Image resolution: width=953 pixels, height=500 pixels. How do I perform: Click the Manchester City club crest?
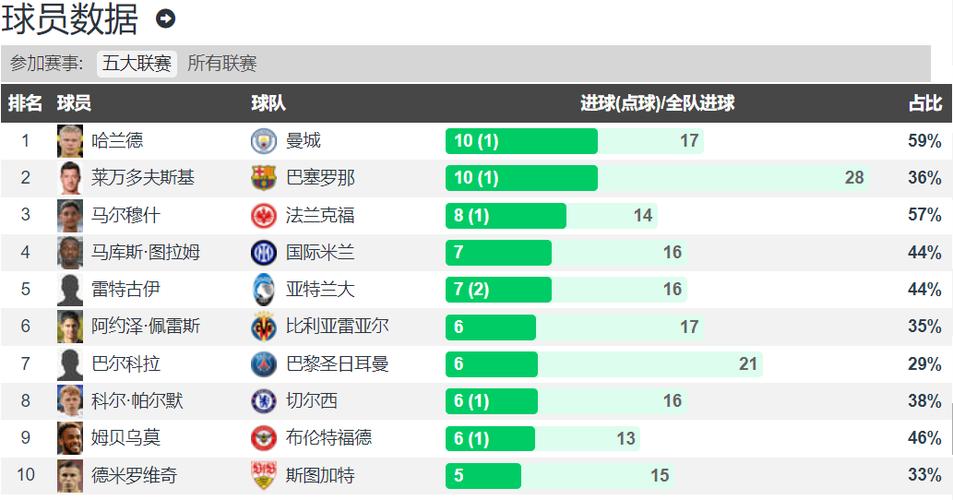[x=263, y=141]
